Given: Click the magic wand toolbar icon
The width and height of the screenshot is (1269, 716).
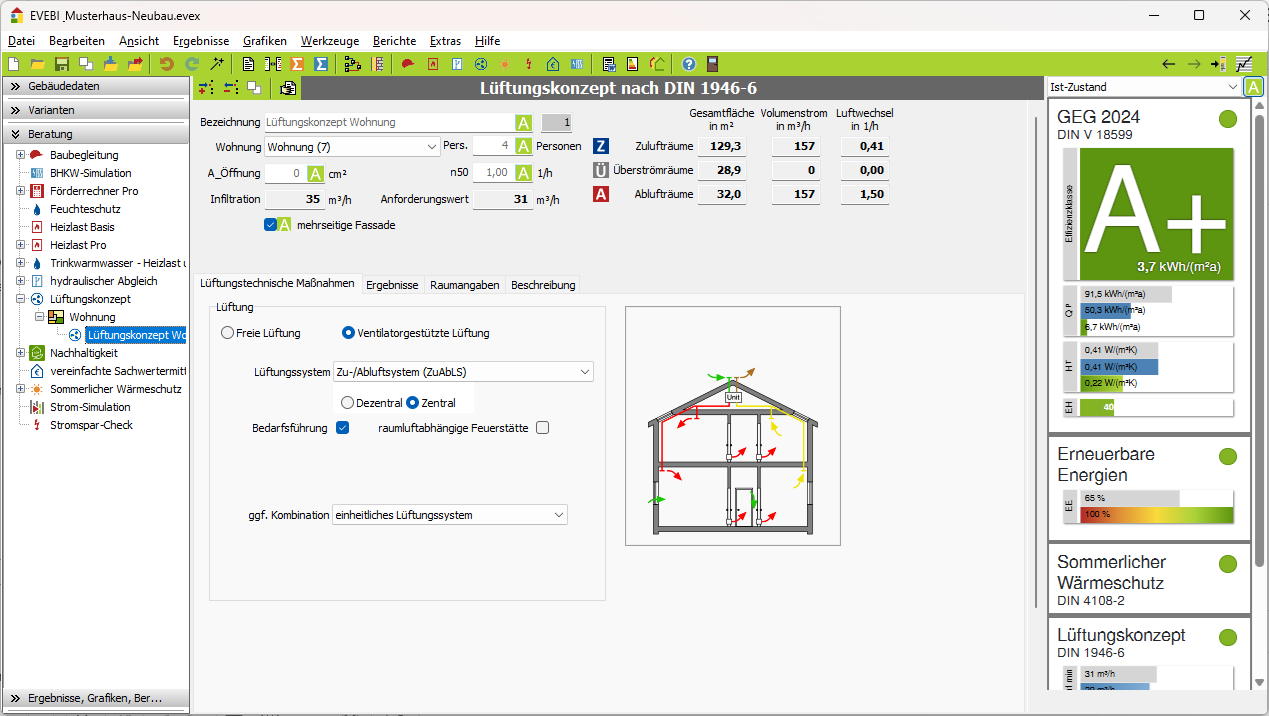Looking at the screenshot, I should pyautogui.click(x=216, y=64).
